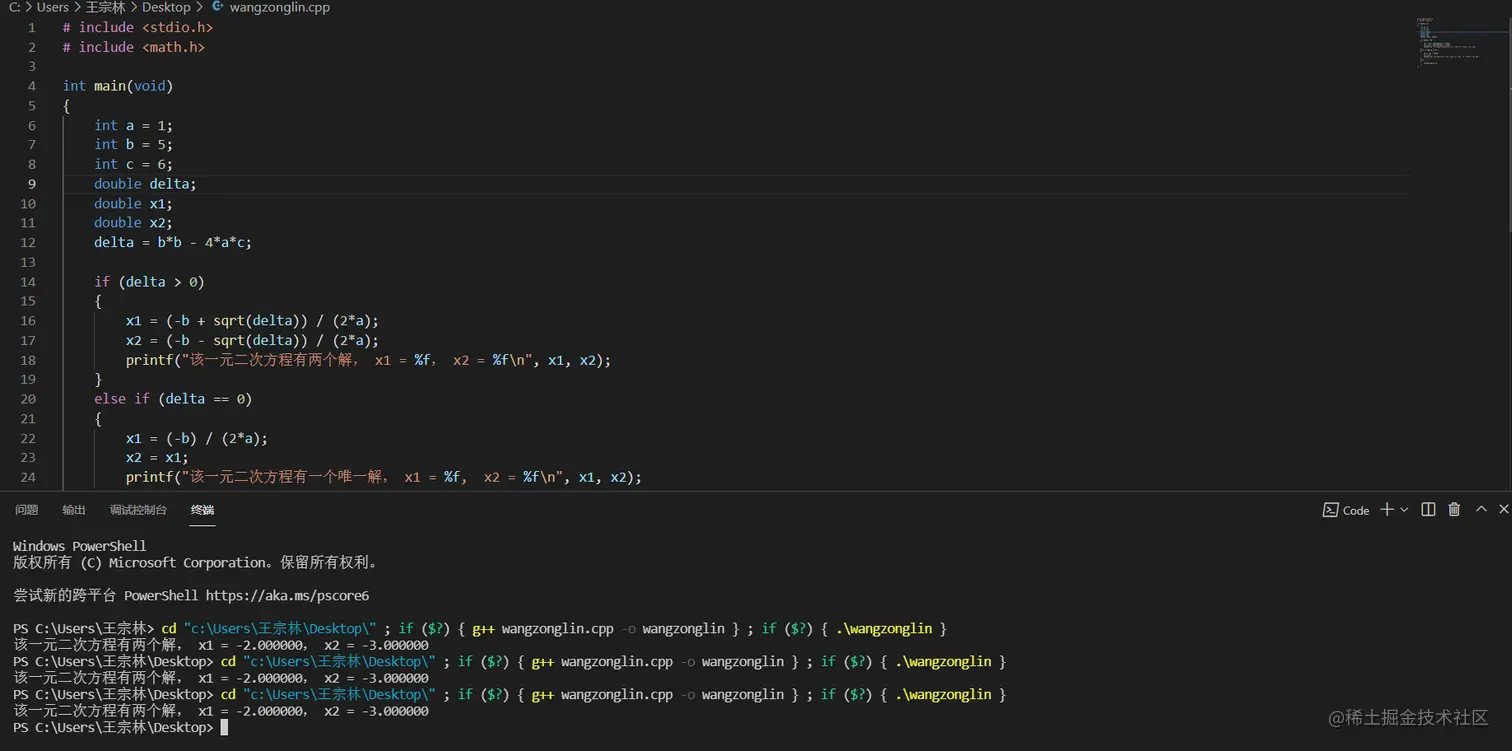
Task: Click the 'x2 = x1;' assignment
Action: pyautogui.click(x=157, y=457)
